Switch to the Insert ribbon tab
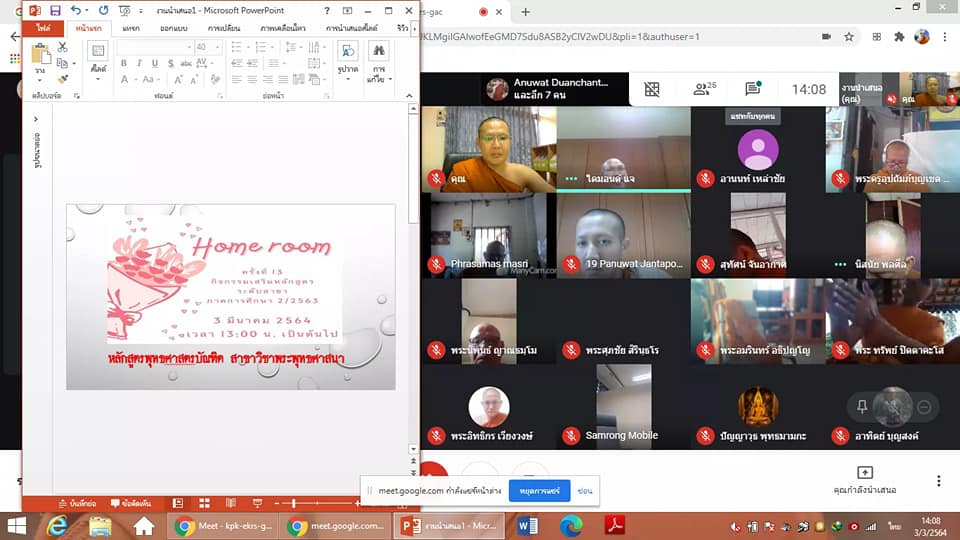 pos(130,28)
